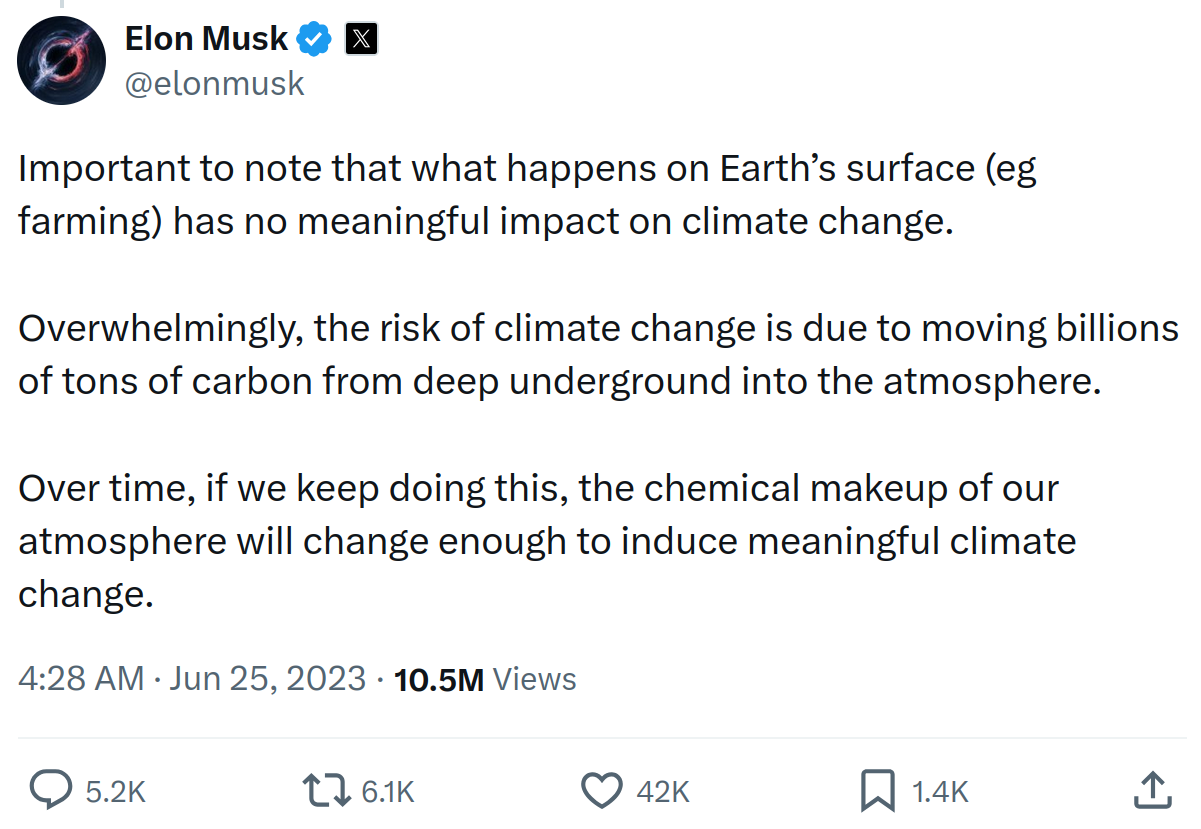Click the 4:28 AM timestamp
The image size is (1201, 829).
[81, 679]
